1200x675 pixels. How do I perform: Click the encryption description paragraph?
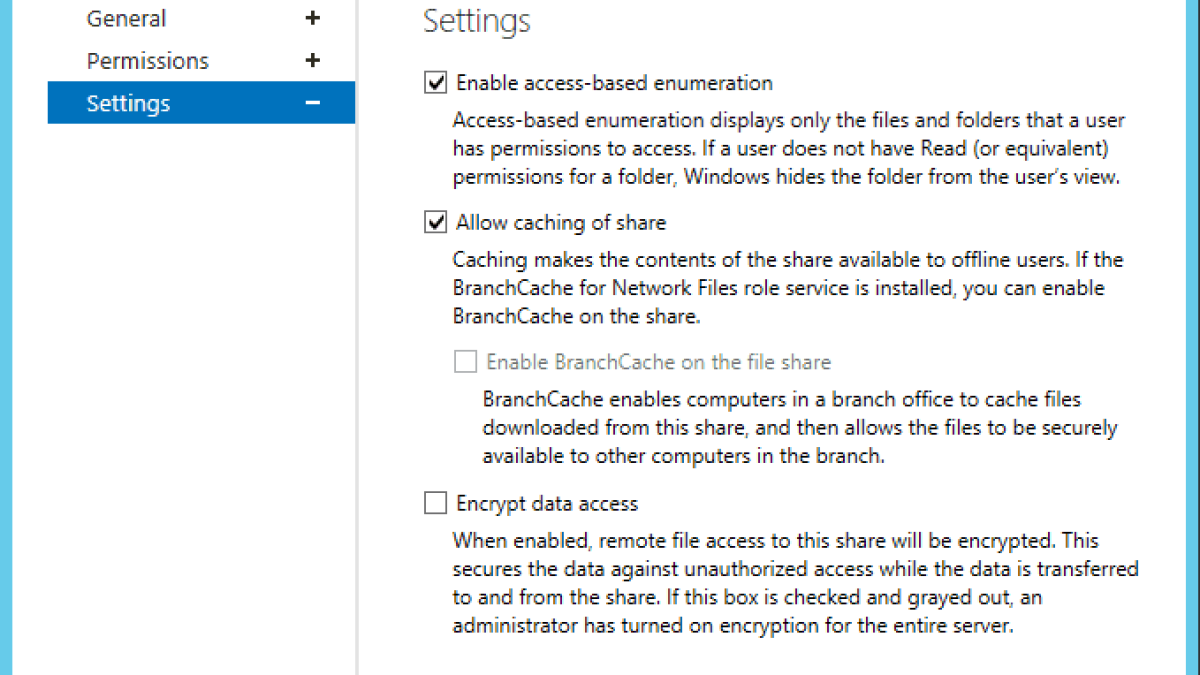pos(795,584)
